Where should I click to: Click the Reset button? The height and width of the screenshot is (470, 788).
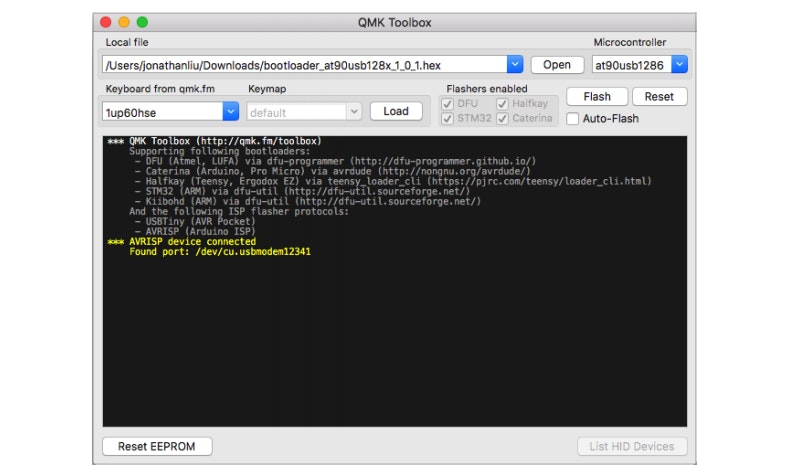(x=659, y=97)
